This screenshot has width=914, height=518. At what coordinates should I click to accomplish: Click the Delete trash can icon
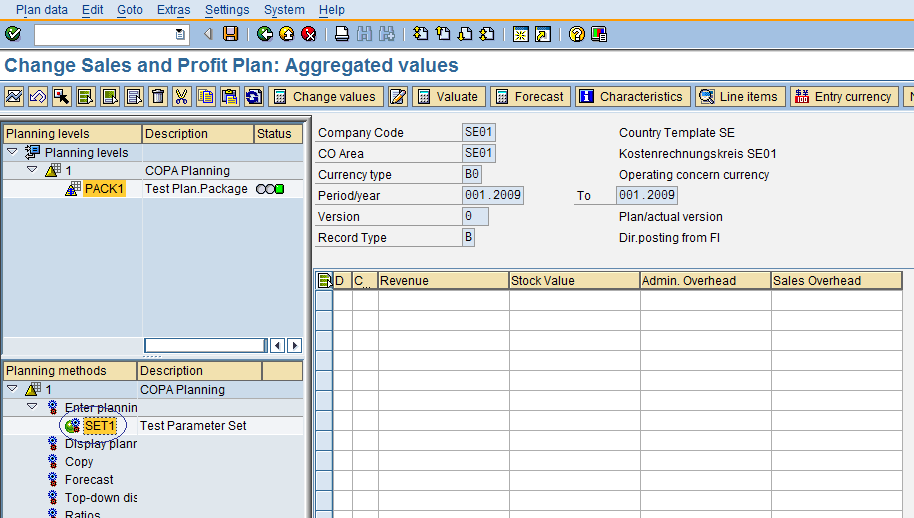158,96
